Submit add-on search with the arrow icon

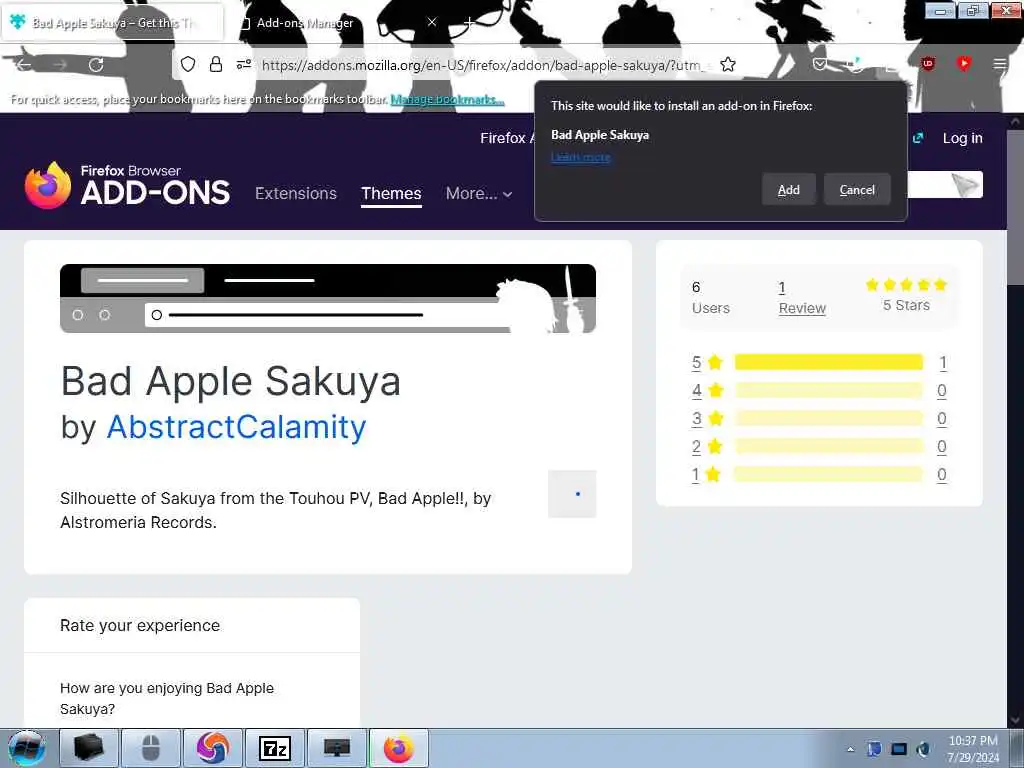pyautogui.click(x=965, y=185)
